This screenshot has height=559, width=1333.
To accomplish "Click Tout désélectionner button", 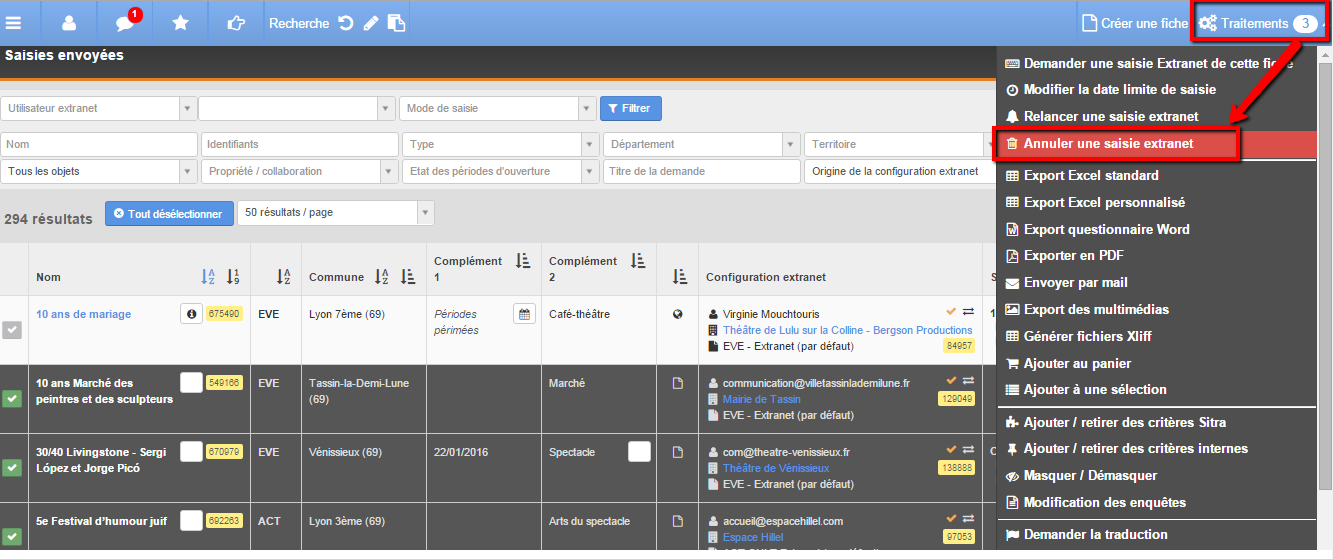I will click(x=169, y=214).
